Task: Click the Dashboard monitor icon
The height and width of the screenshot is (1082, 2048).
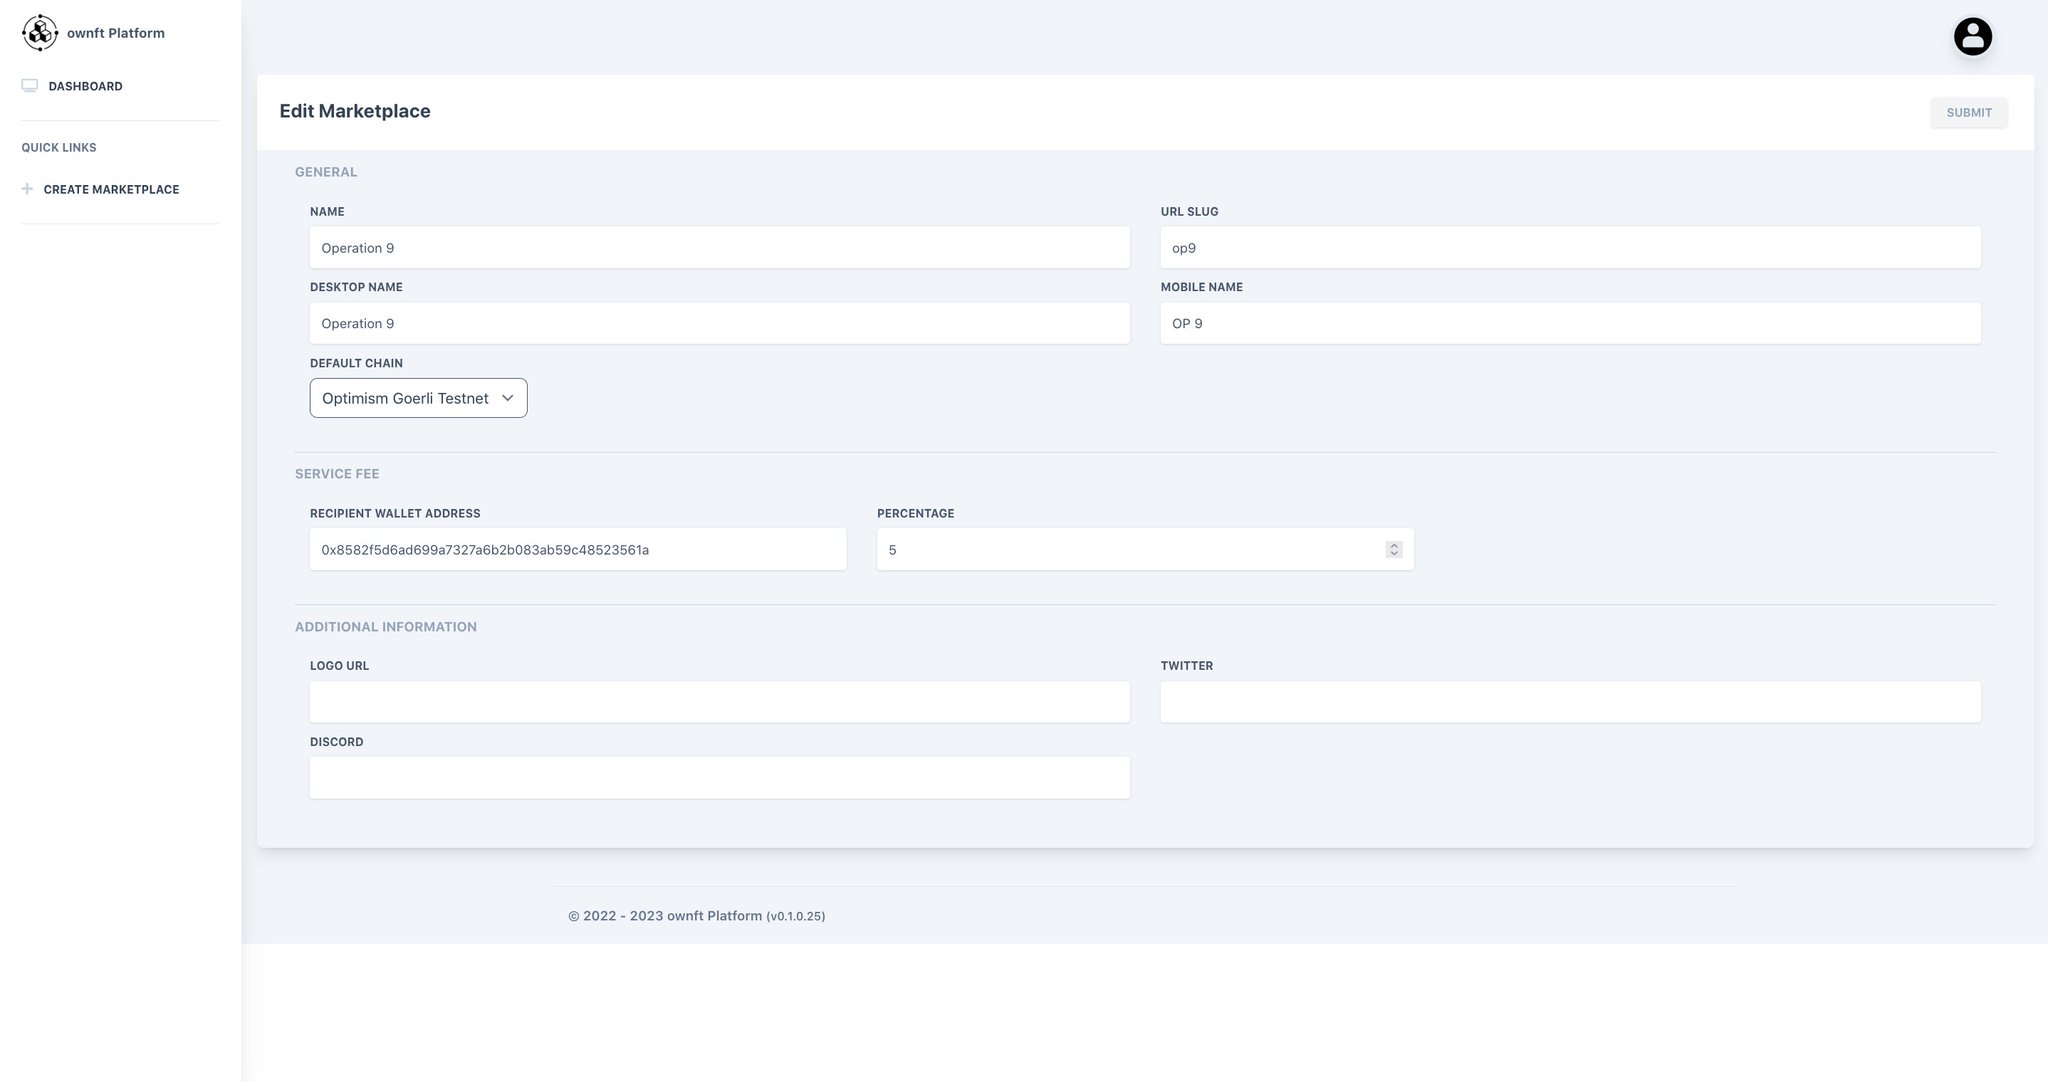Action: pyautogui.click(x=30, y=86)
